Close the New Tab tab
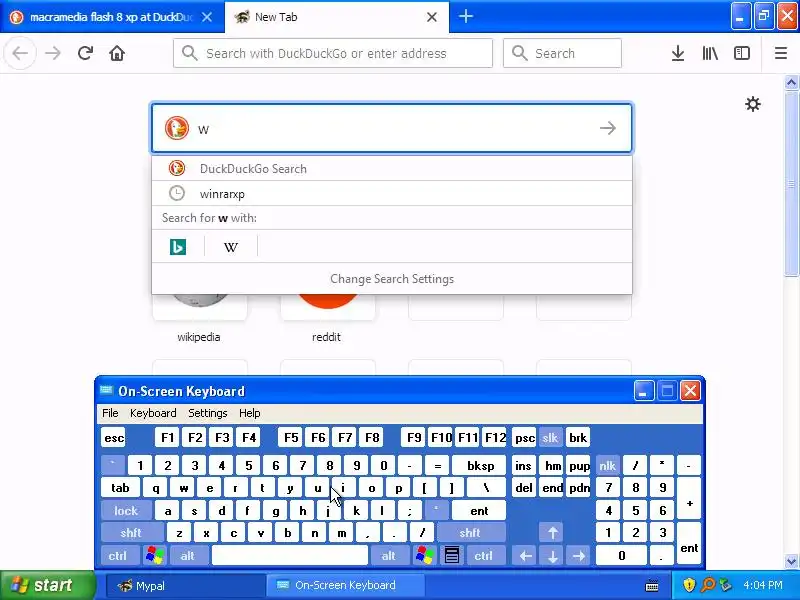Screen dimensions: 800x600 (x=432, y=17)
